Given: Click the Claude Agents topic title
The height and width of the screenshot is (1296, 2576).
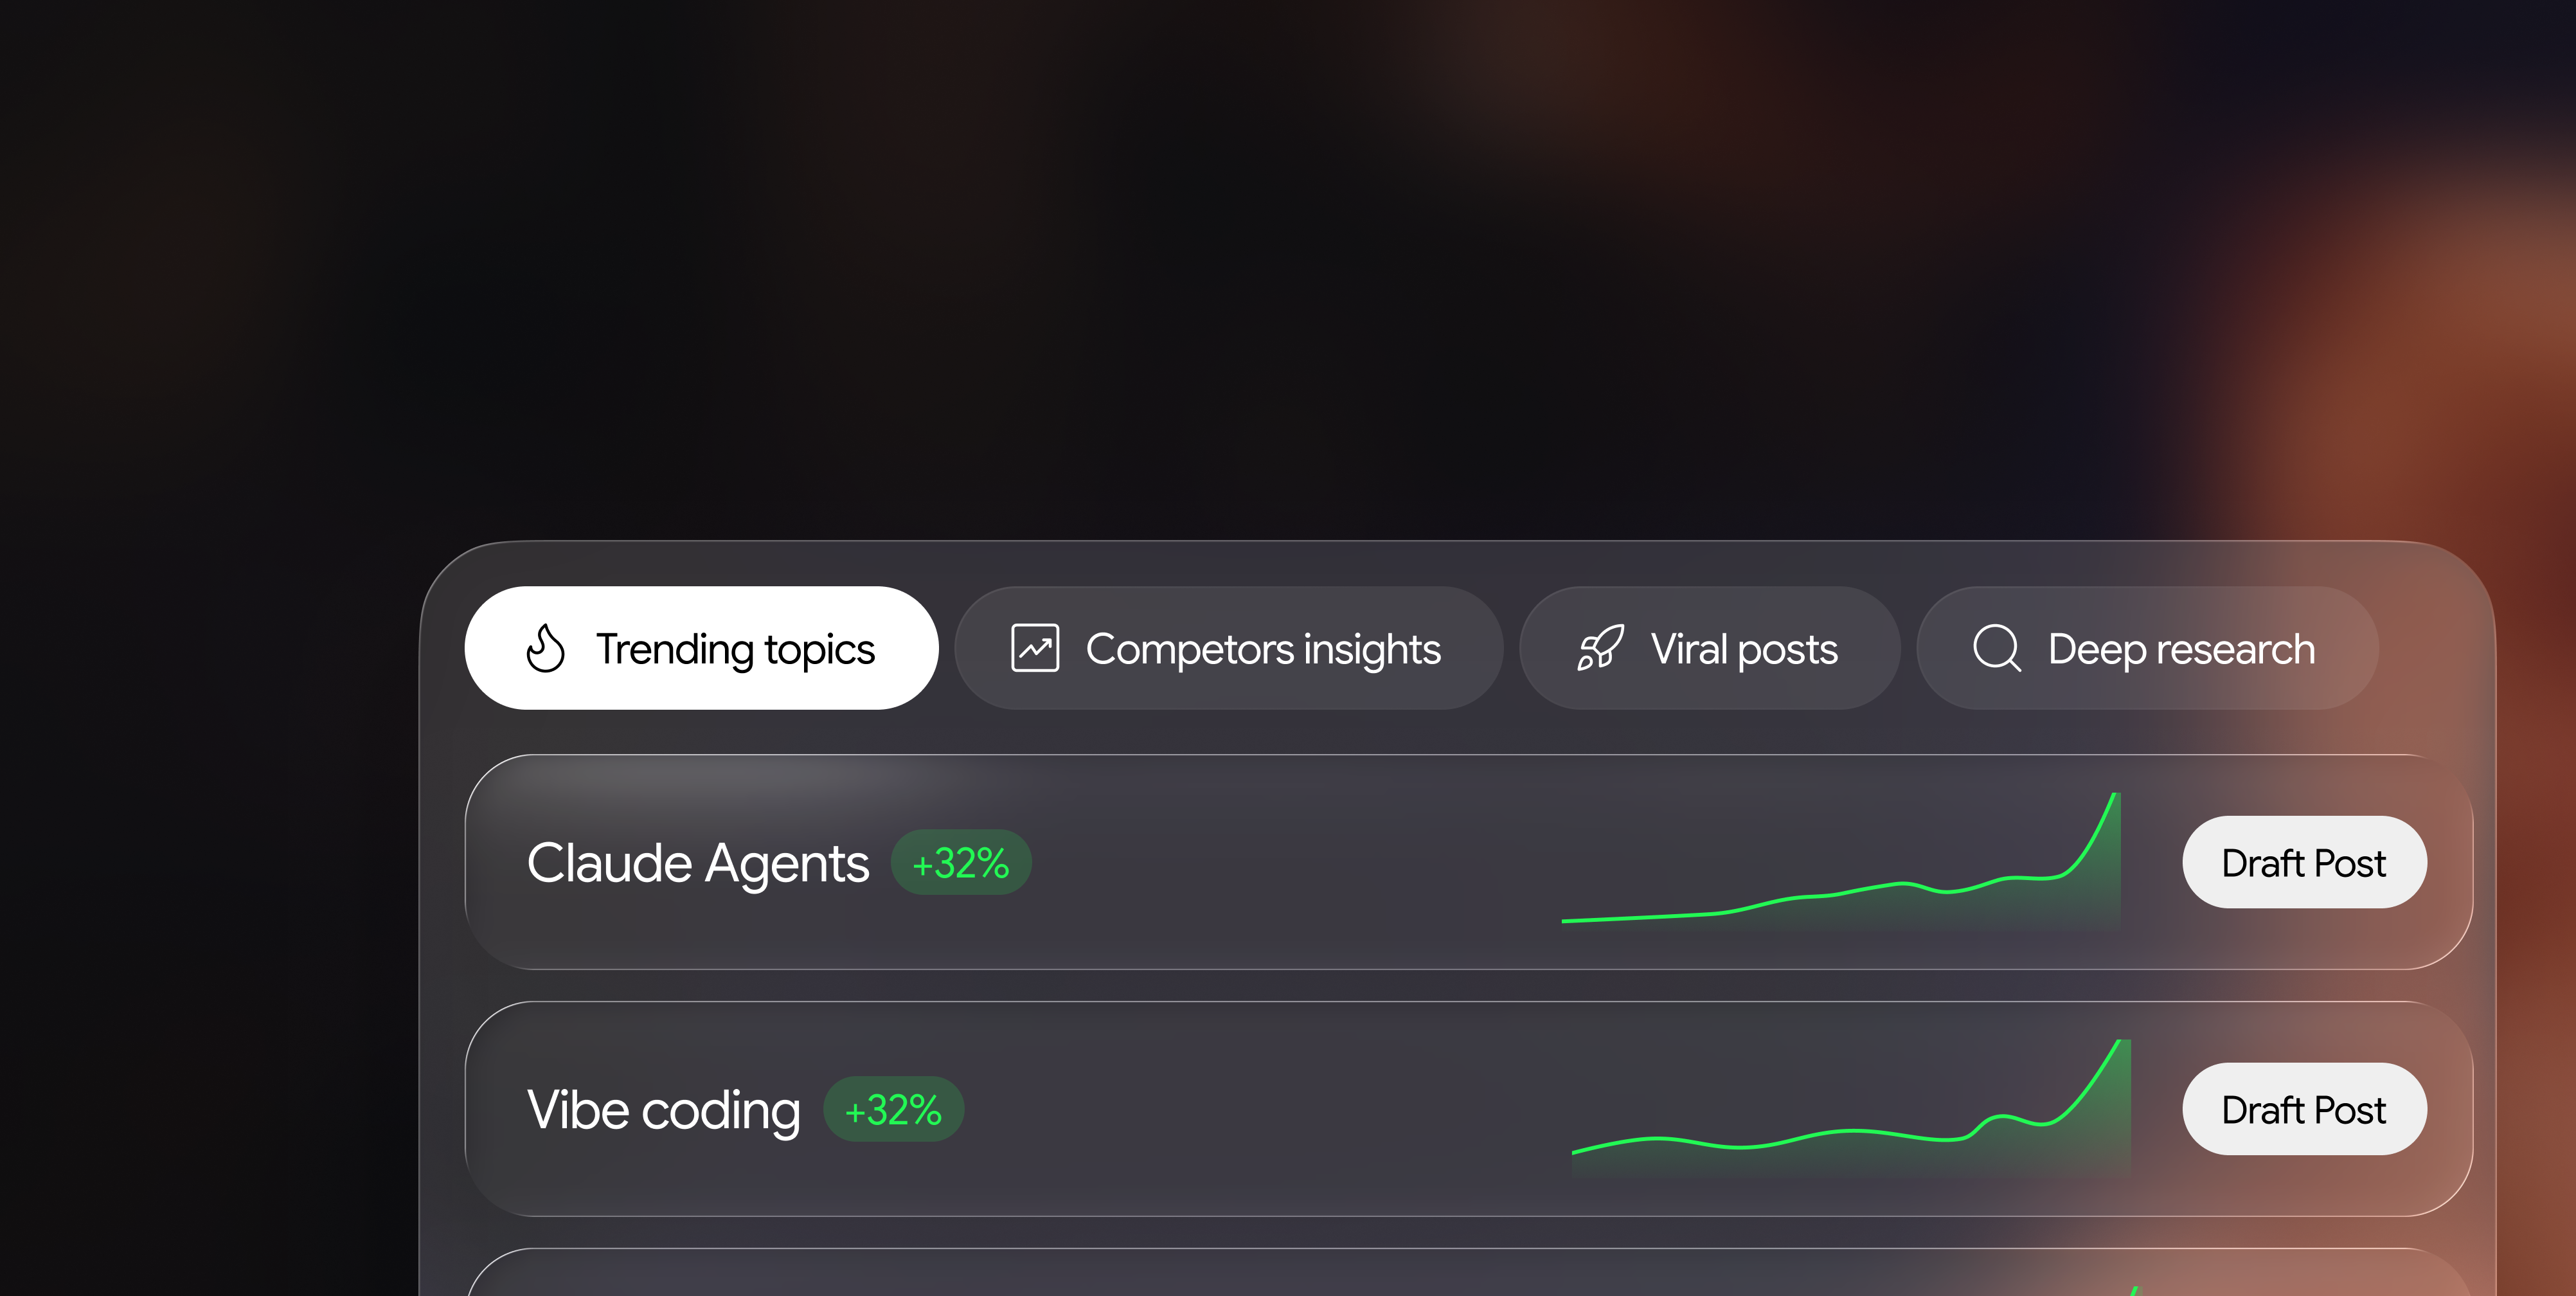Looking at the screenshot, I should 698,863.
